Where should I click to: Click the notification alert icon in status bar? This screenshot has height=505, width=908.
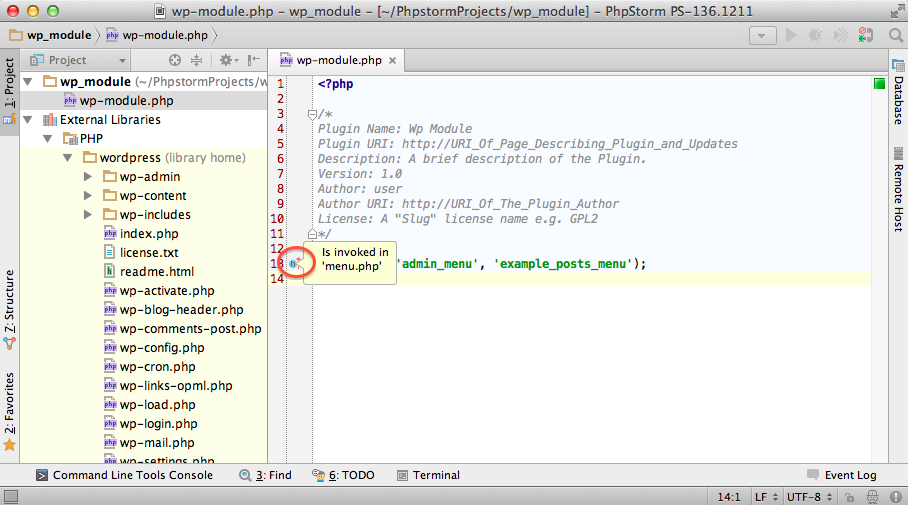895,497
